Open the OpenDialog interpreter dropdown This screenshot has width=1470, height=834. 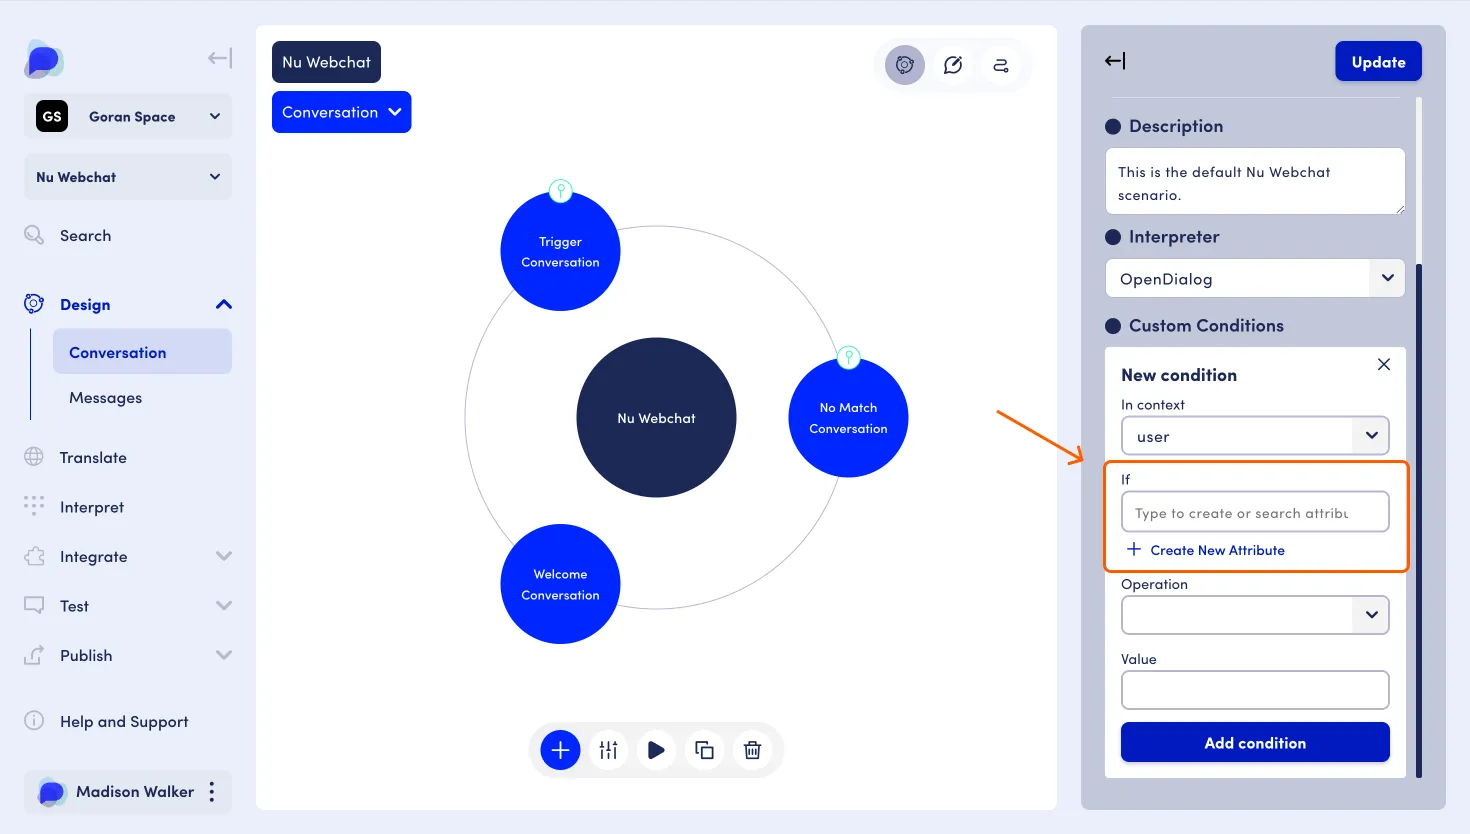(x=1255, y=278)
